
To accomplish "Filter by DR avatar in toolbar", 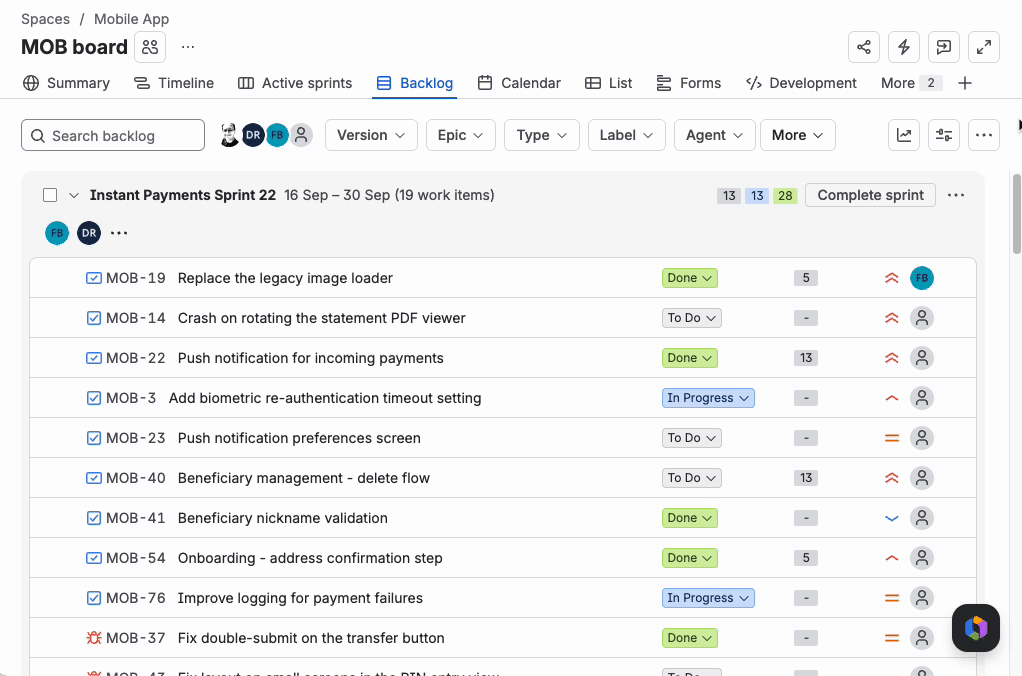I will [253, 135].
